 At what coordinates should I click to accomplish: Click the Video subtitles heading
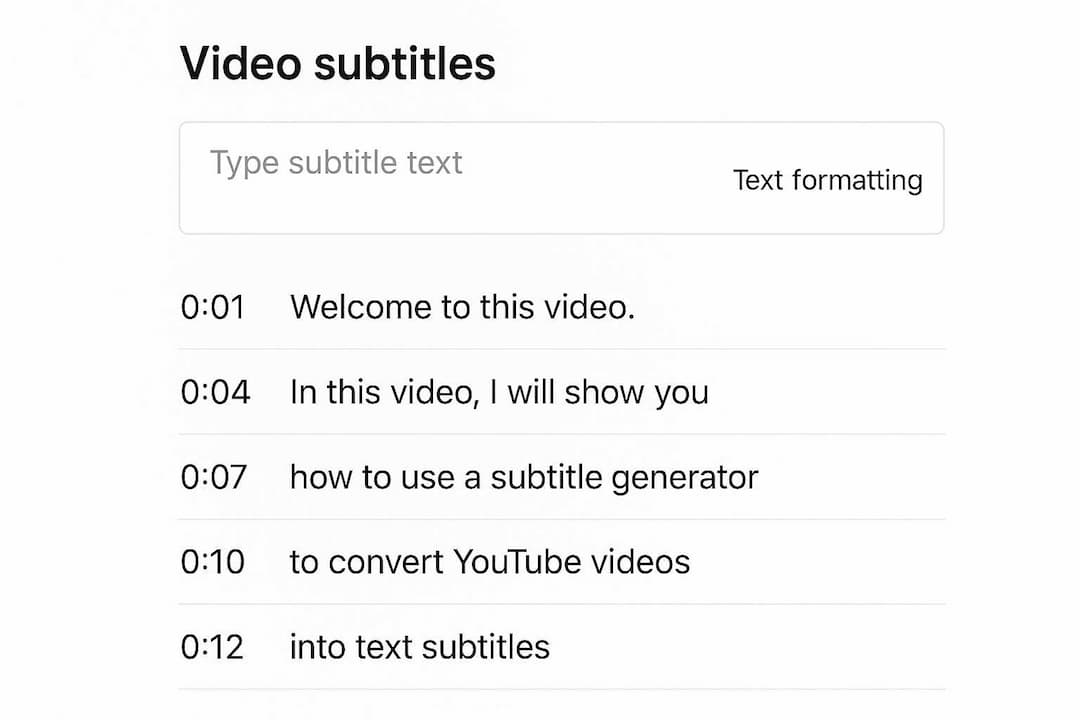337,63
